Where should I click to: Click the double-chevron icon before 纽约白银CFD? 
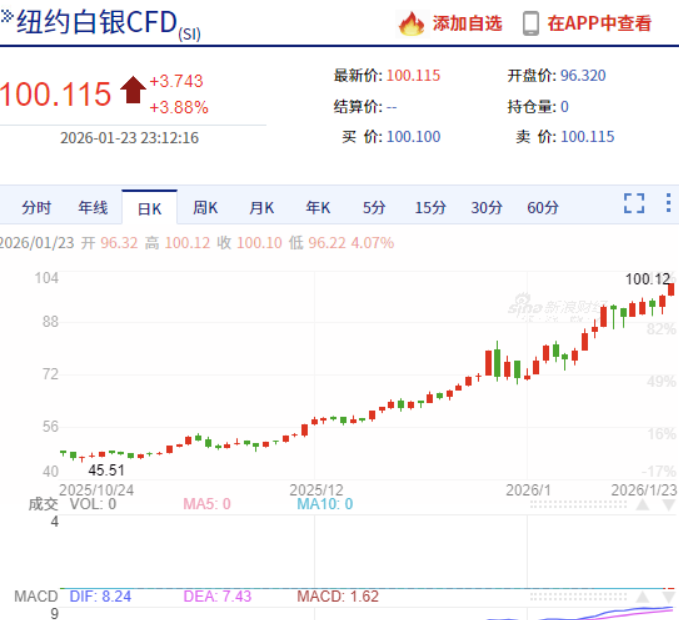pyautogui.click(x=6, y=18)
